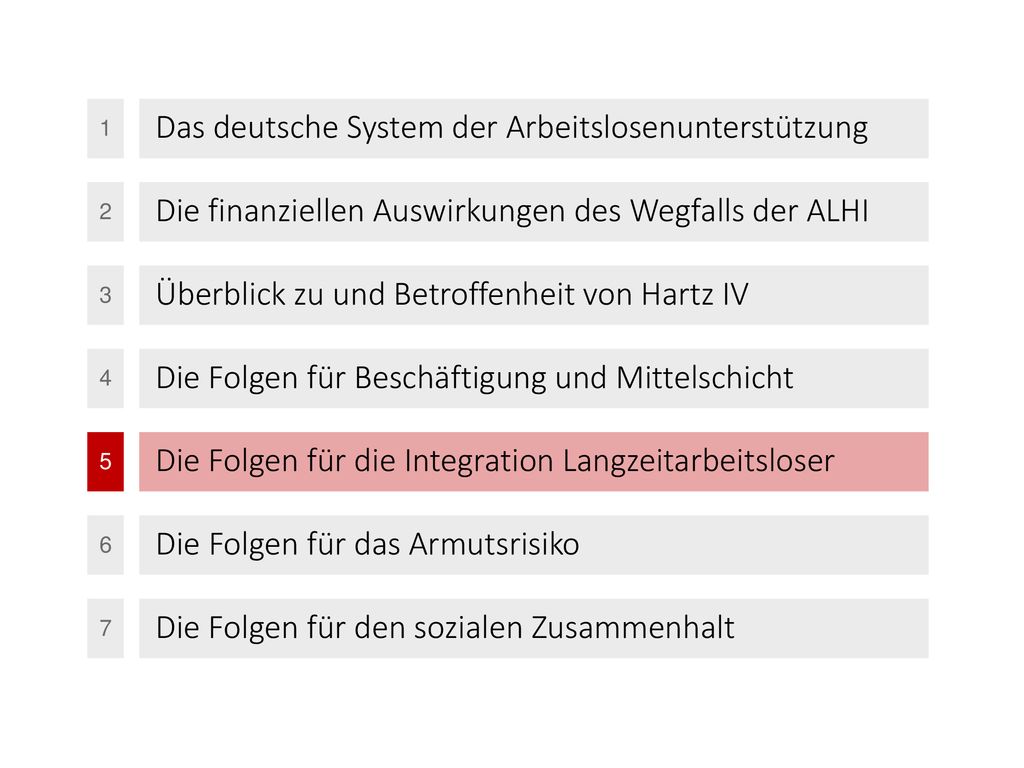Click the number 3 box
Screen dimensions: 1024x768
point(105,295)
